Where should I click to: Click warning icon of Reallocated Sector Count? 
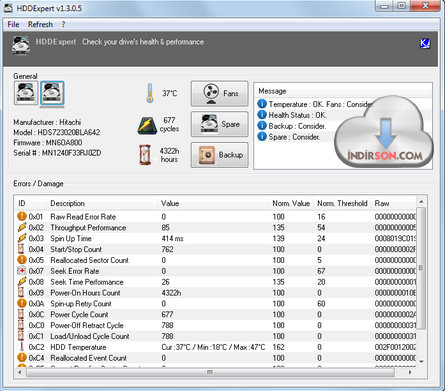[22, 260]
